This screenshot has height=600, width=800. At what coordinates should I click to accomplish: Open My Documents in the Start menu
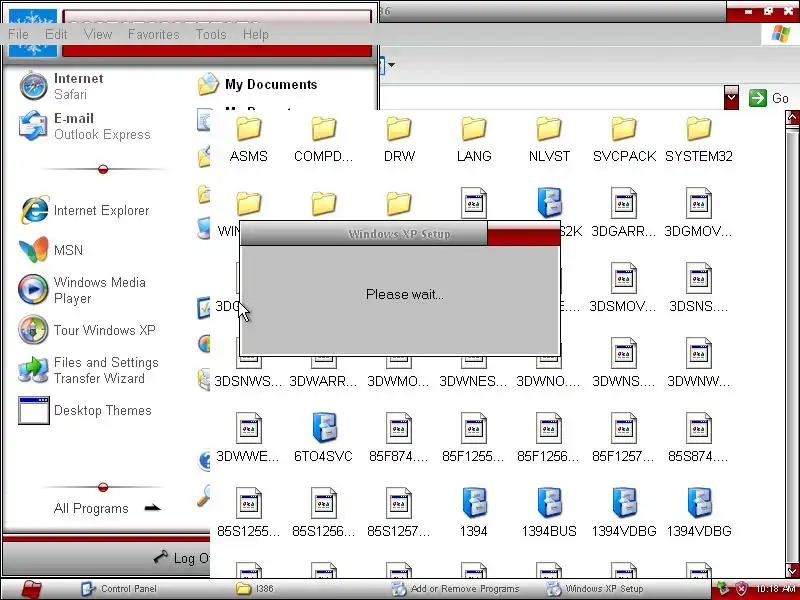click(258, 84)
